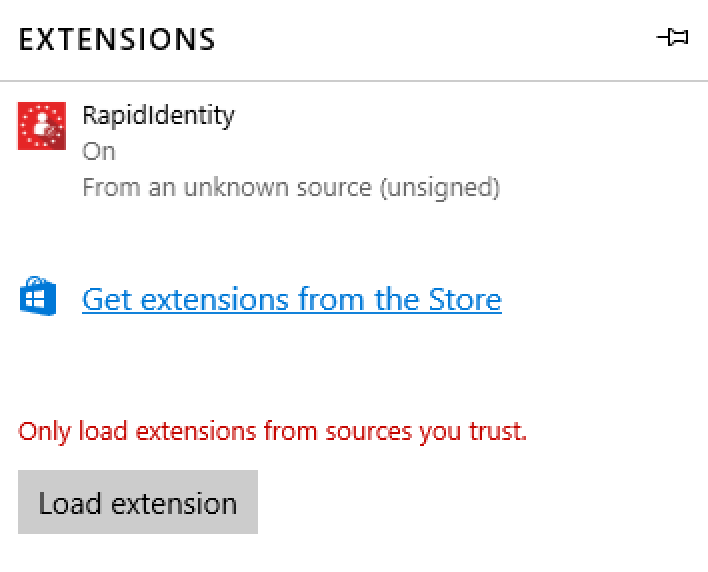Open "Get extensions from the Store" link
The height and width of the screenshot is (572, 708).
[x=292, y=299]
